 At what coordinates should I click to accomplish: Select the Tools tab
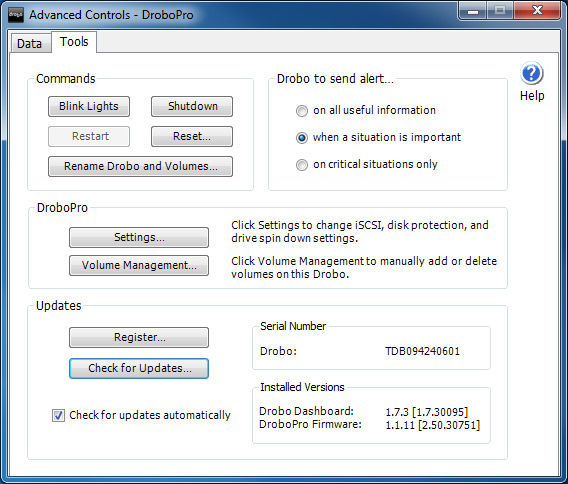[74, 42]
